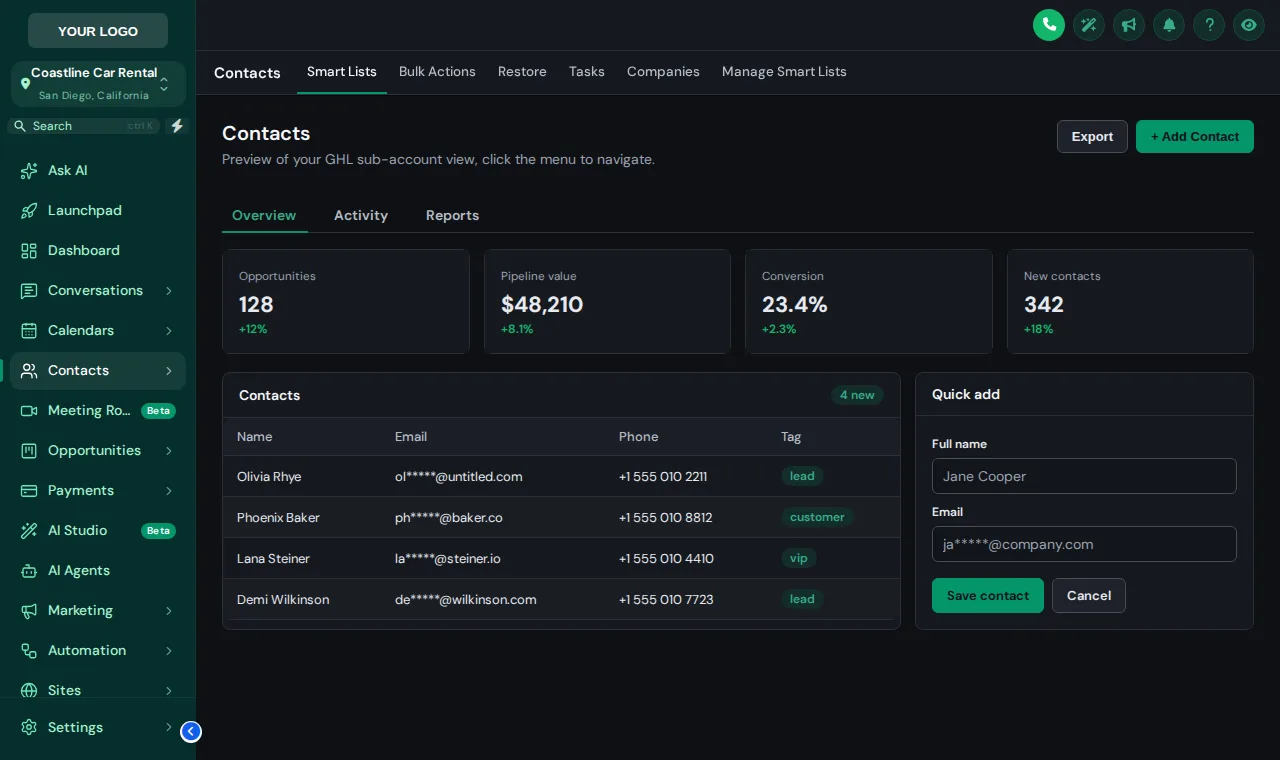Expand the Automation submenu chevron
Viewport: 1280px width, 760px height.
tap(169, 651)
